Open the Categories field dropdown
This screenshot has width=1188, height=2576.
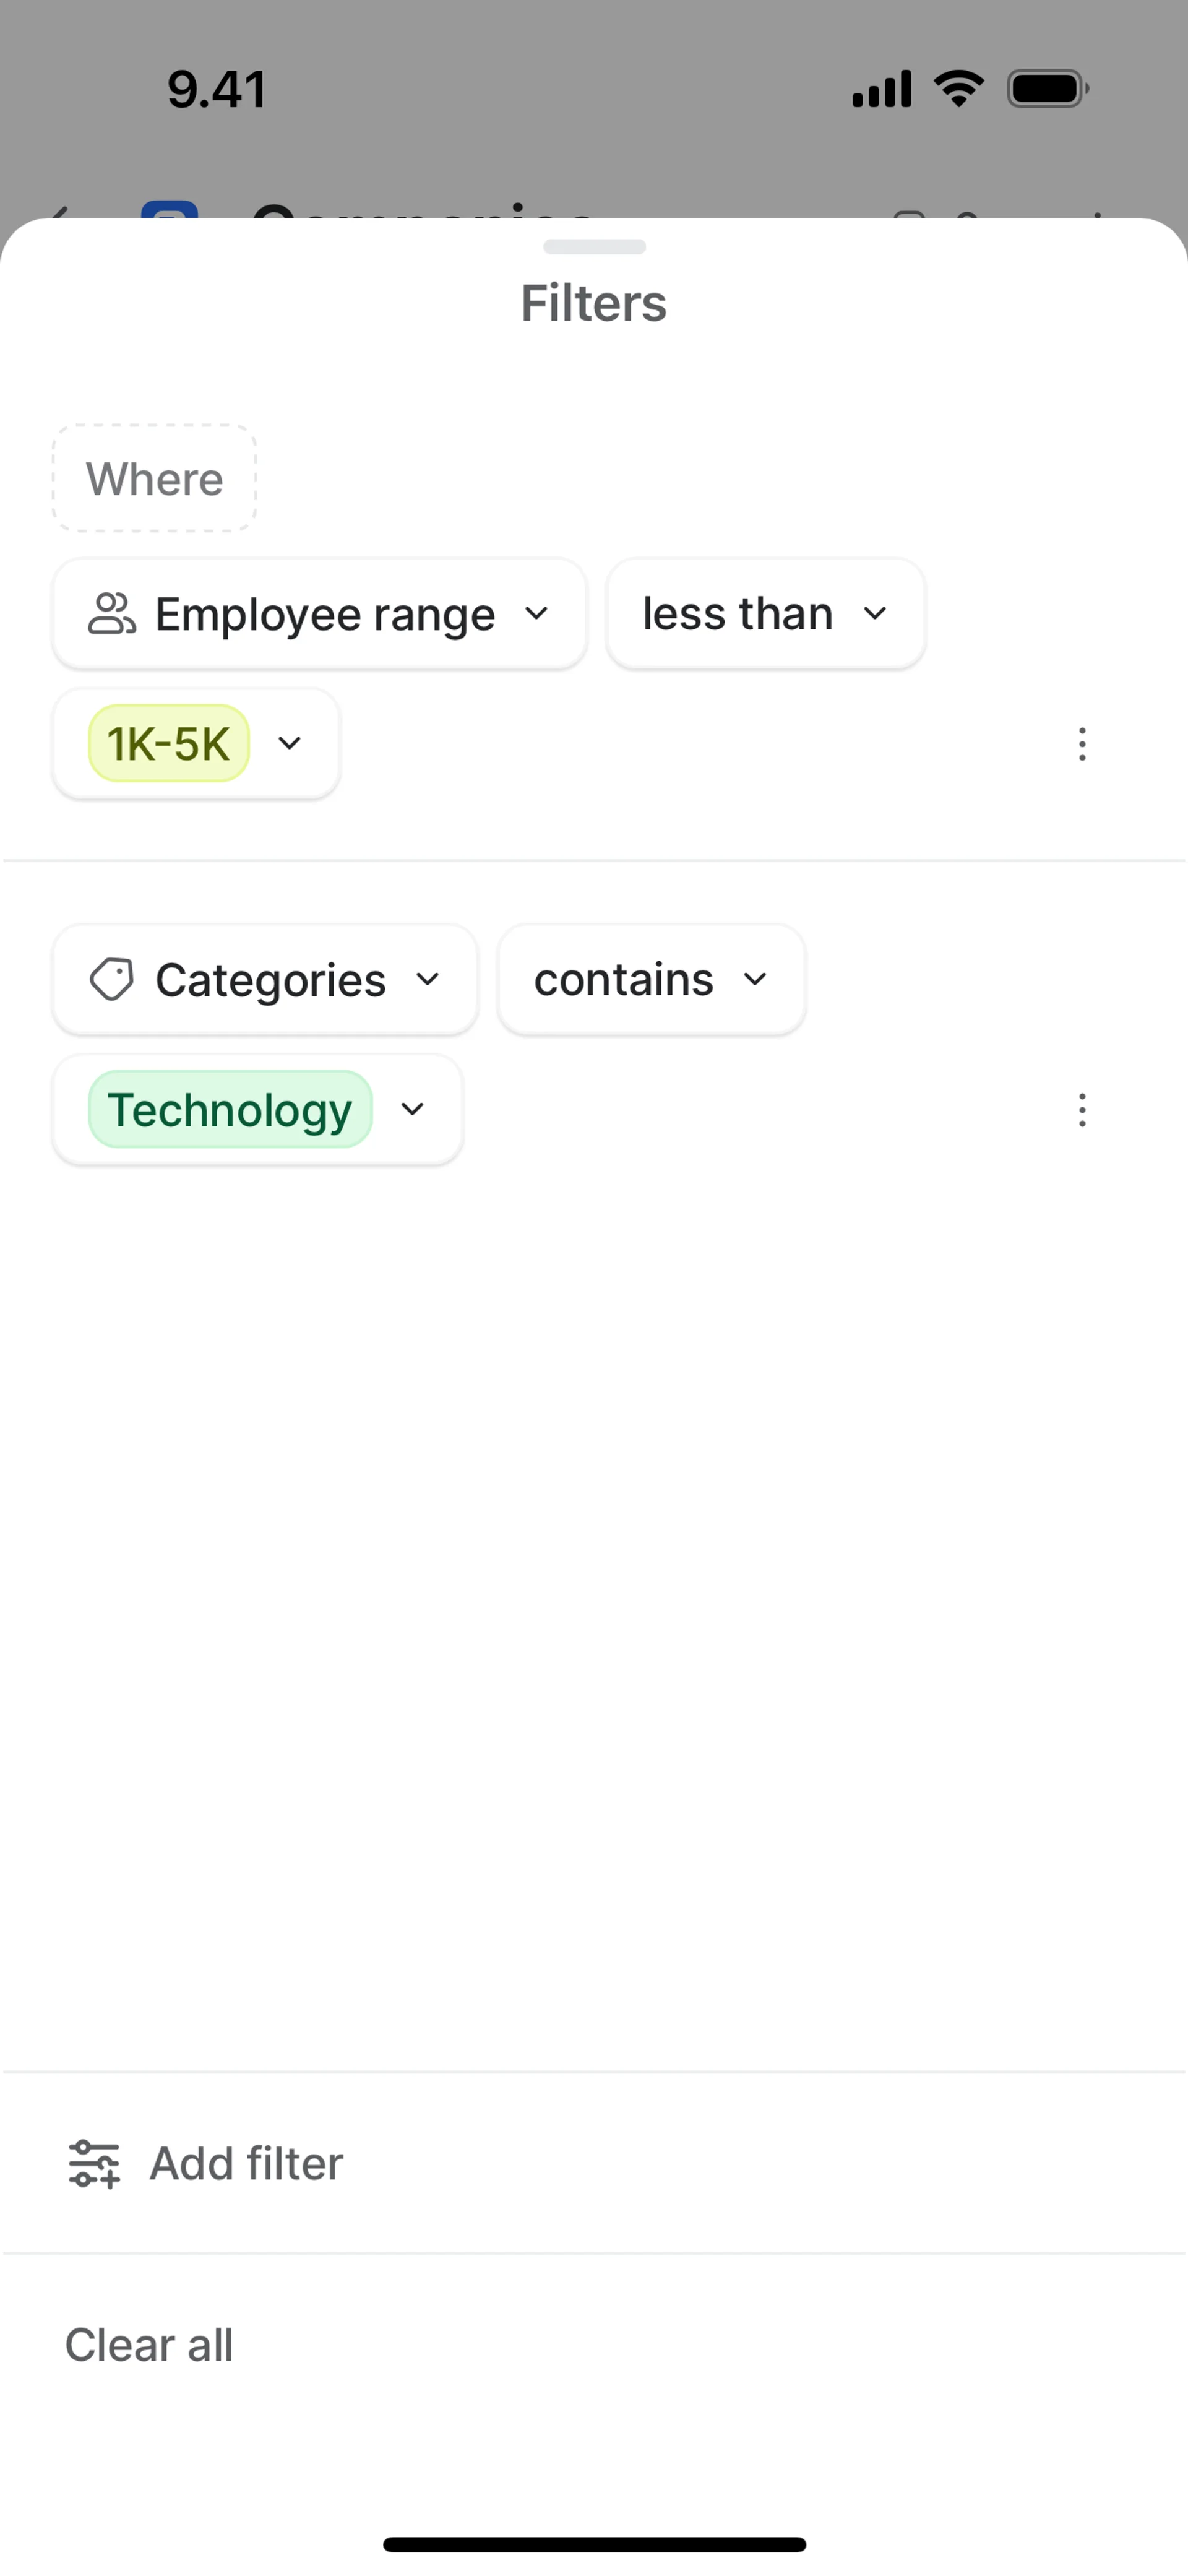pyautogui.click(x=265, y=980)
